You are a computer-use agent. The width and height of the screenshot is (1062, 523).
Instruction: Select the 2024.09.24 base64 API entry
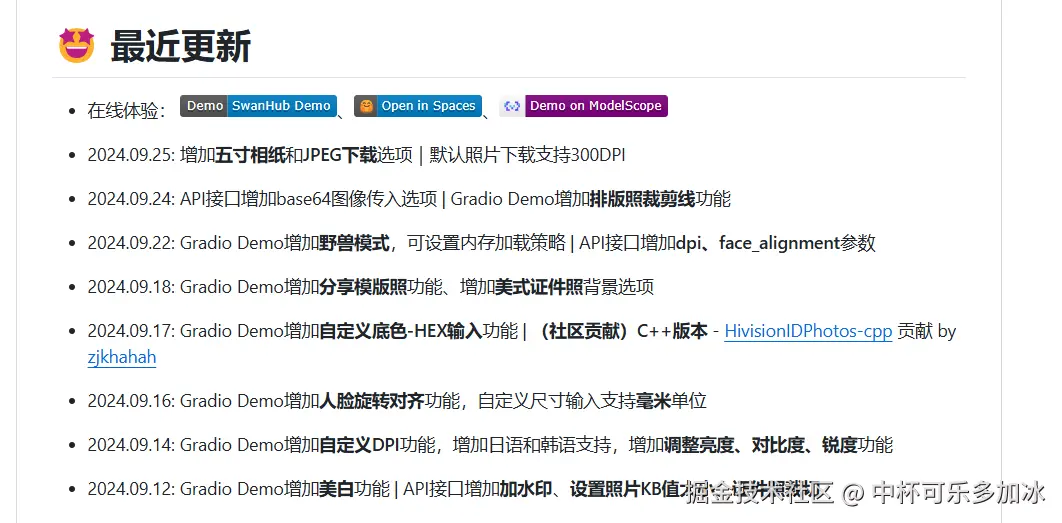(409, 199)
